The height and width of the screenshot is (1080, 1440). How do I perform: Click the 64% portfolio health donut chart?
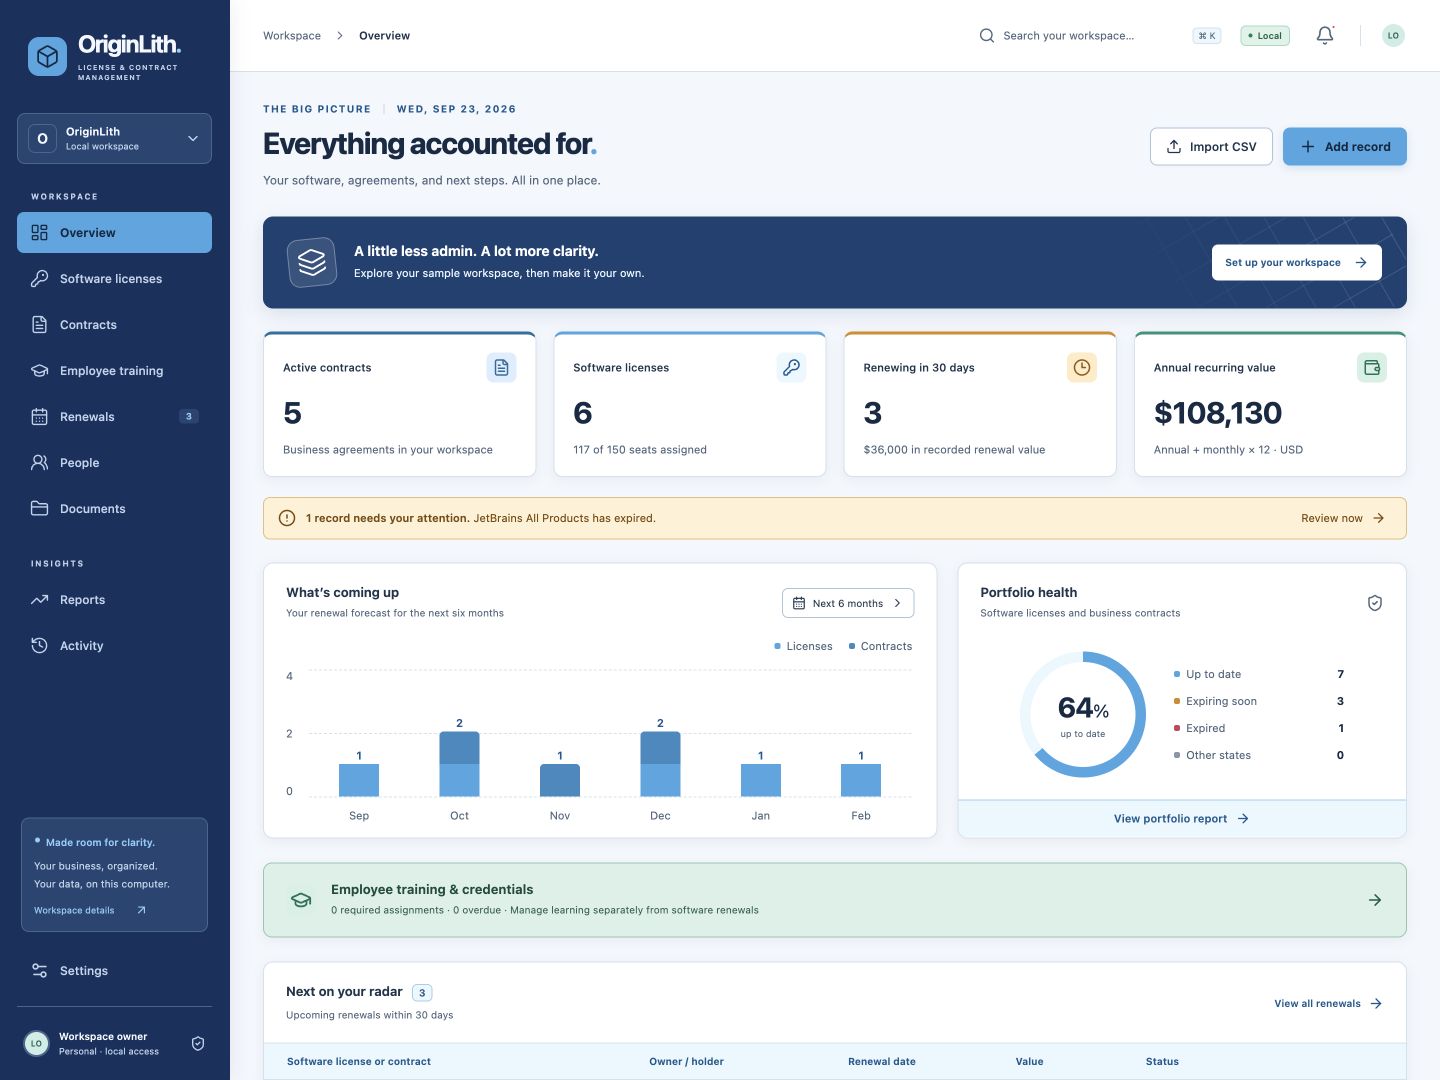[x=1083, y=714]
